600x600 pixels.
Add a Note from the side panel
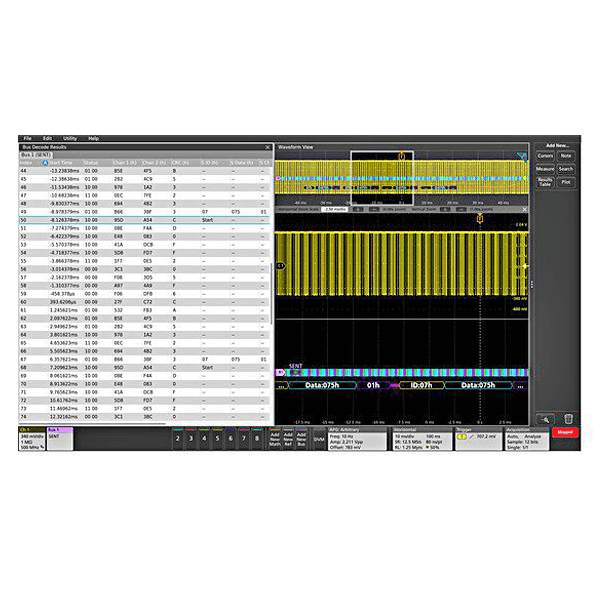click(566, 156)
